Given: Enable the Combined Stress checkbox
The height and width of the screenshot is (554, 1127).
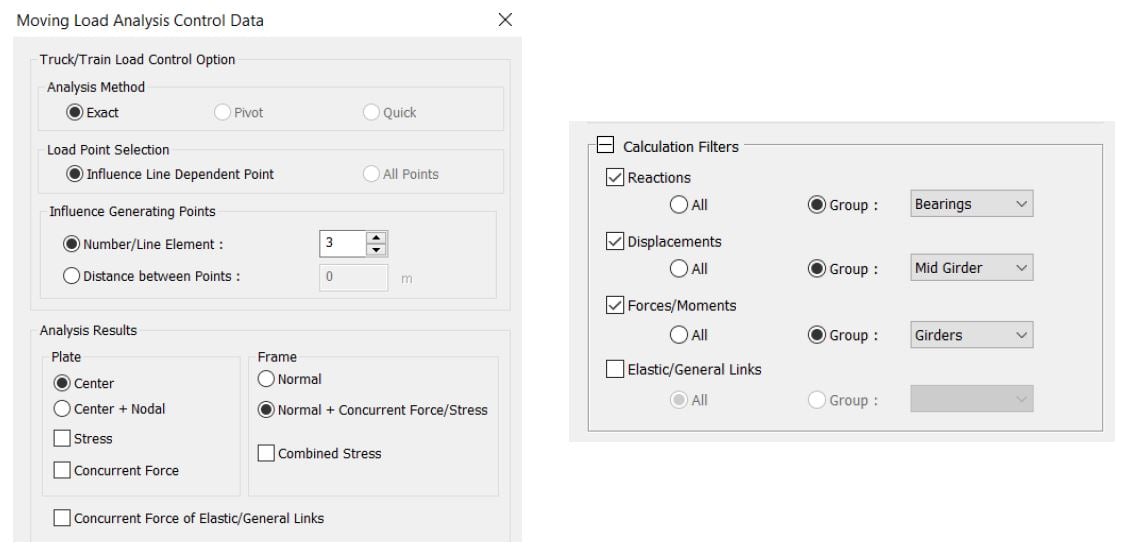Looking at the screenshot, I should tap(267, 453).
